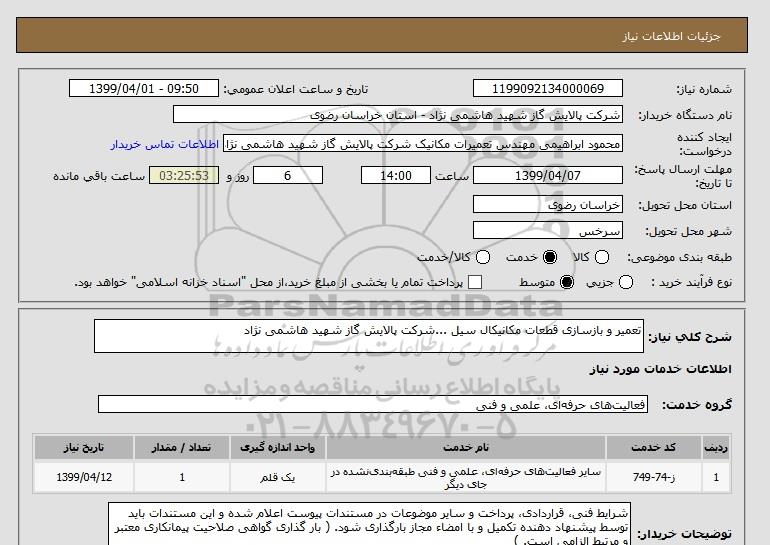Choose the متوسط purchase type radio
The width and height of the screenshot is (770, 545).
[x=567, y=282]
